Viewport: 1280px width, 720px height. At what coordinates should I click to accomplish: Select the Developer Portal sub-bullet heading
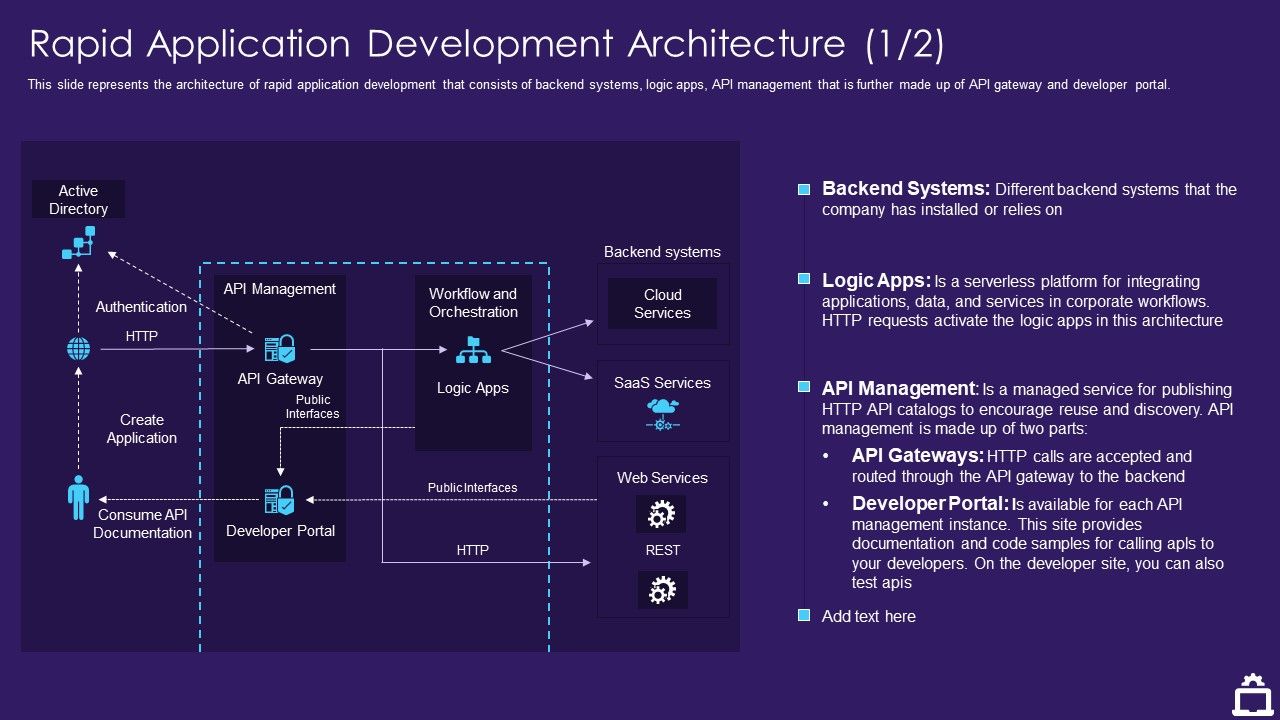931,503
